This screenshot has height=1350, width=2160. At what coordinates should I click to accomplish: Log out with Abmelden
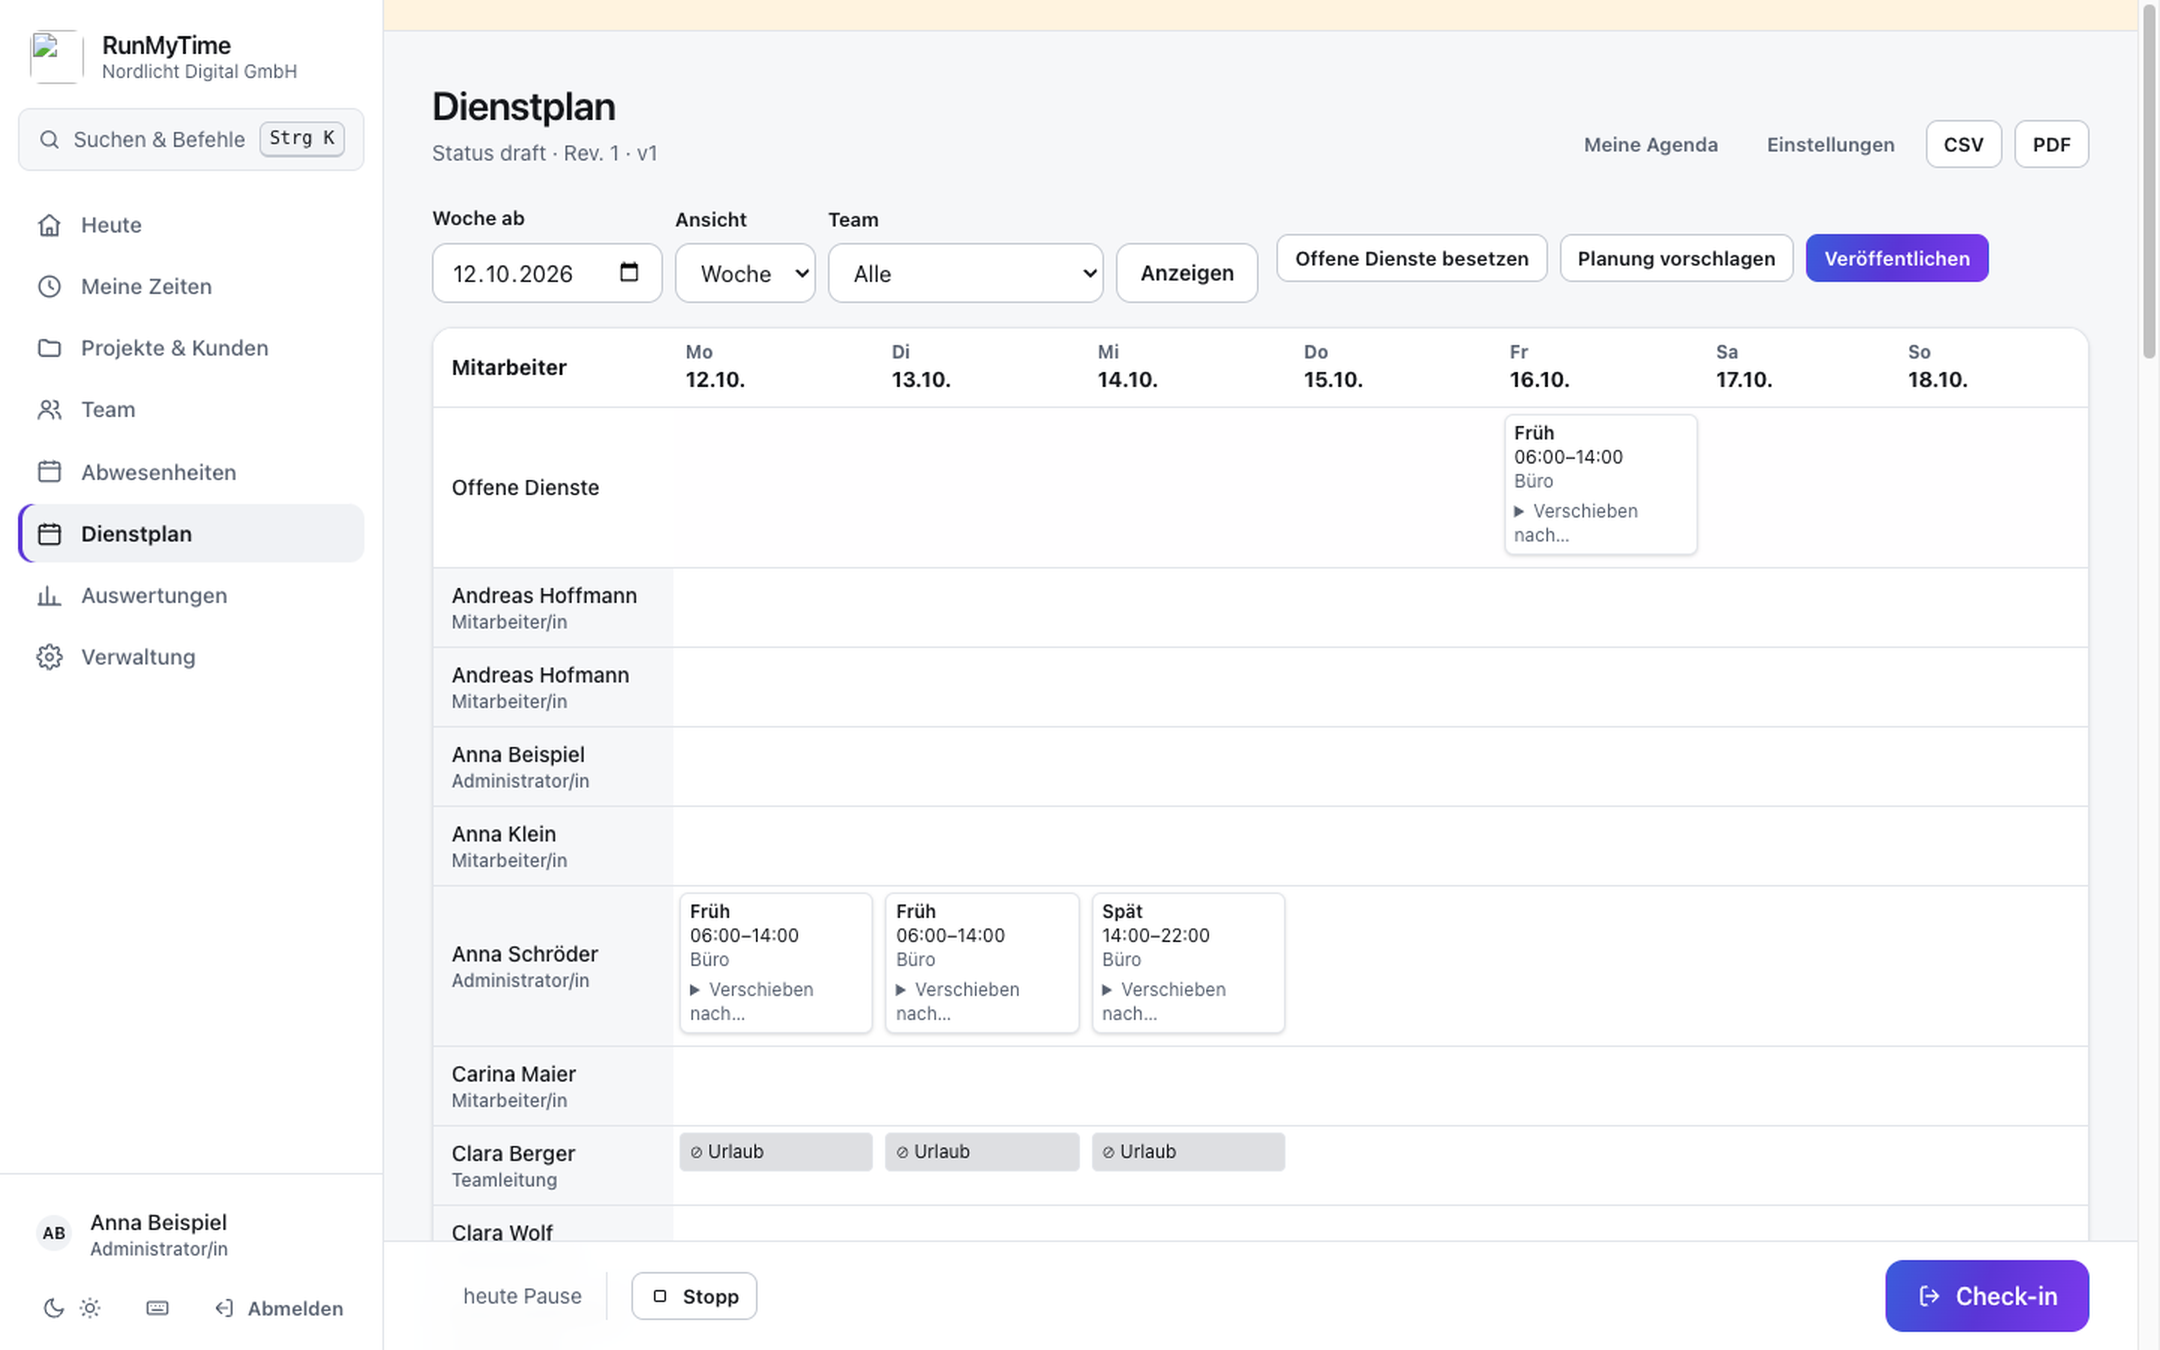coord(280,1308)
